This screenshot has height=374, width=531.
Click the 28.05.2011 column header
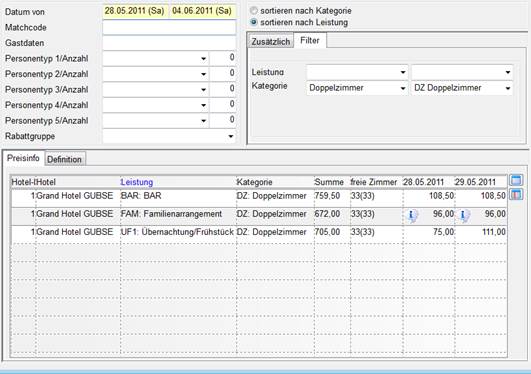pyautogui.click(x=424, y=182)
